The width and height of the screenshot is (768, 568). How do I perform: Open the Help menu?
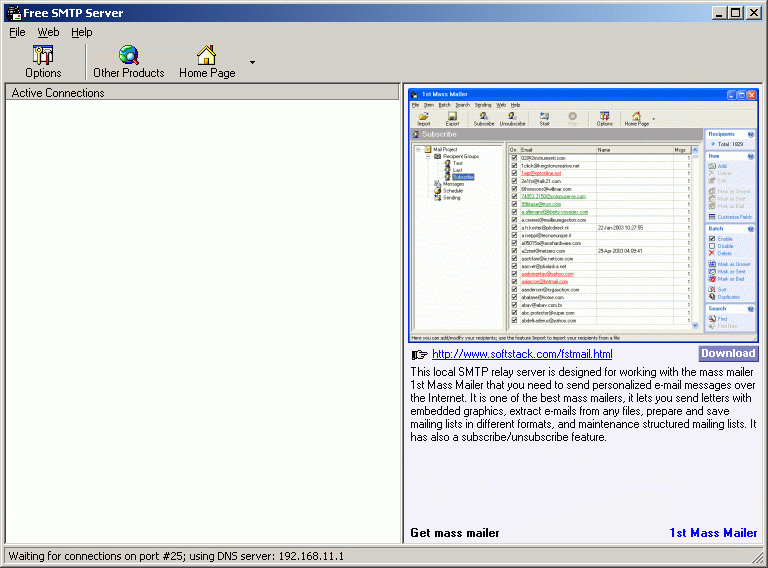tap(81, 32)
